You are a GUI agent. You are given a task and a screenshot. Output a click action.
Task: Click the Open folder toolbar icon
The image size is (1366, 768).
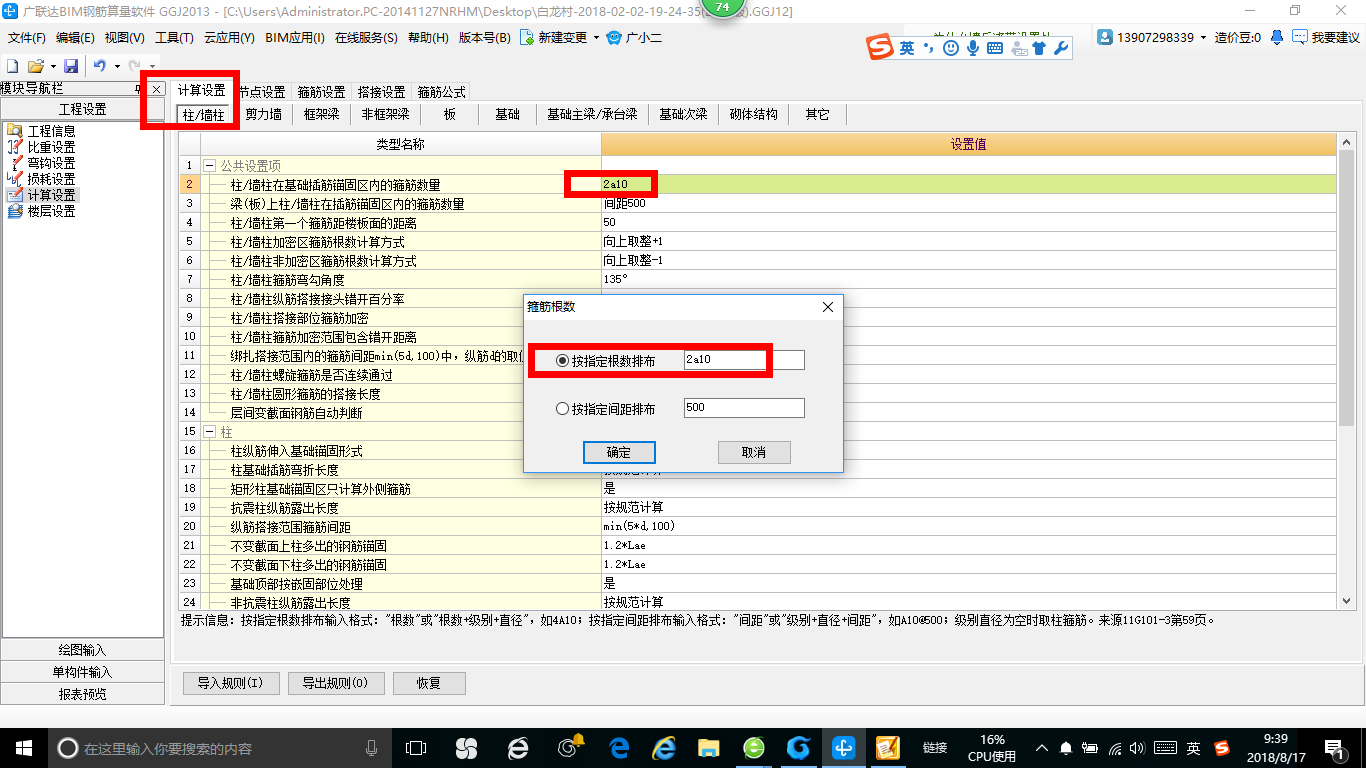click(35, 65)
